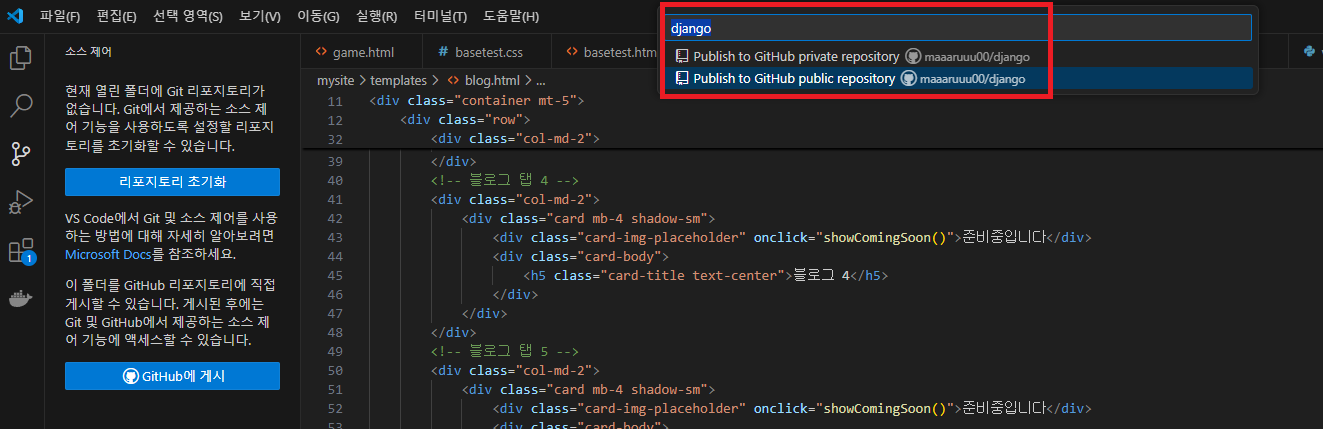
Task: Click HTML icon next to blog.html breadcrumb
Action: pos(454,80)
